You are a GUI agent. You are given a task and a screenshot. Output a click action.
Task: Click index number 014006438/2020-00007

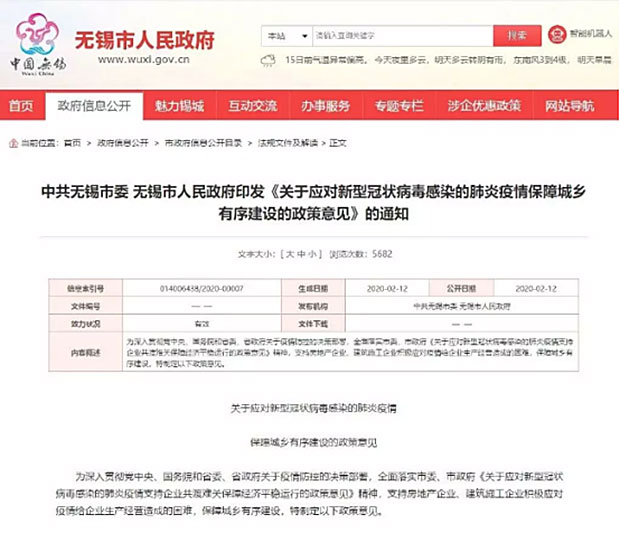click(x=202, y=289)
